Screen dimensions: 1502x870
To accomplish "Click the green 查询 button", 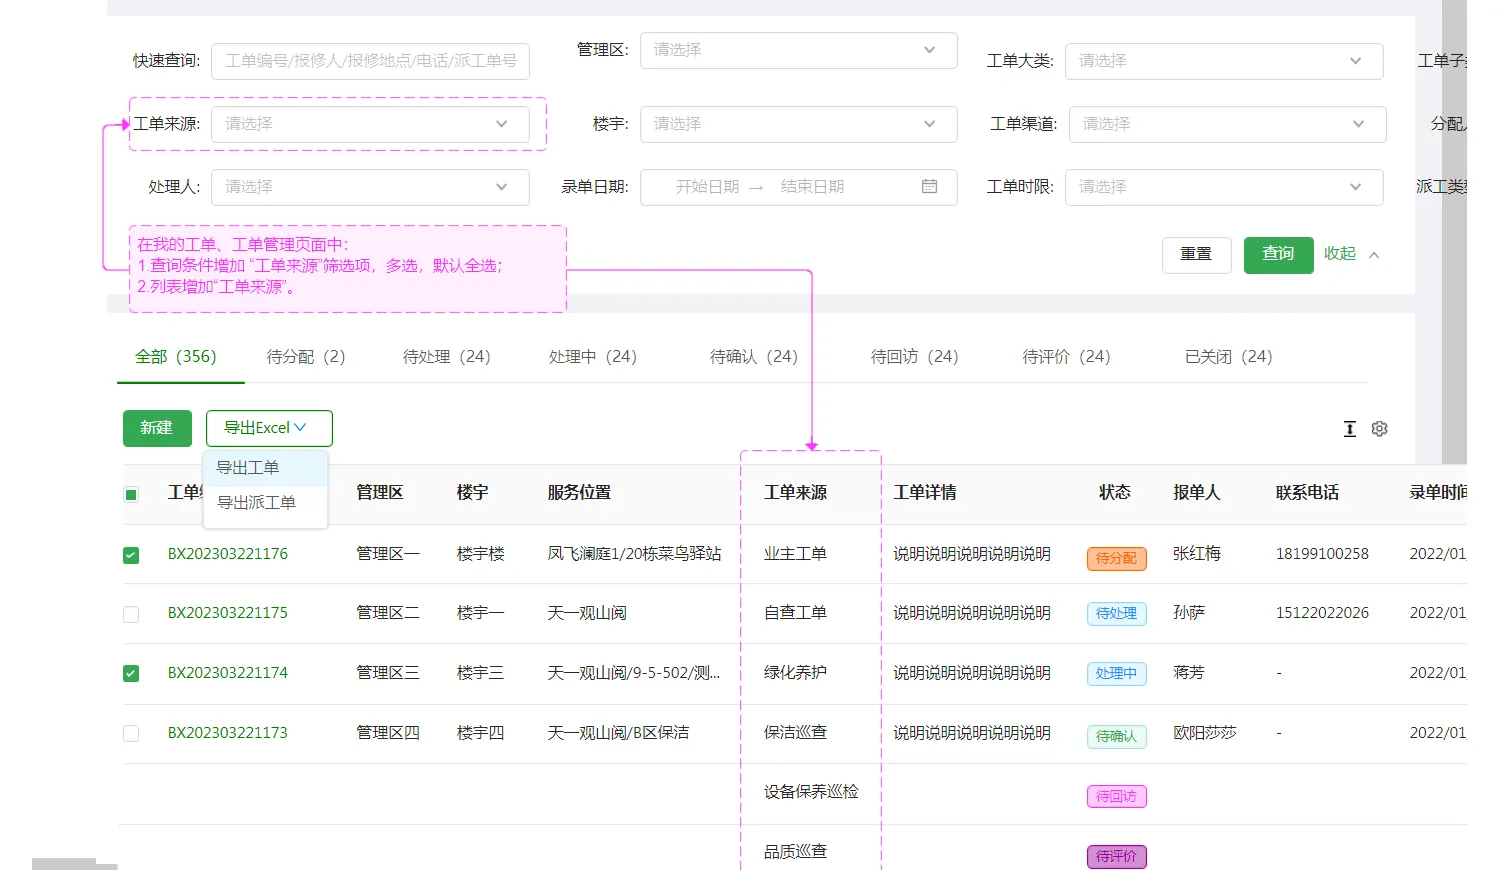I will pos(1278,255).
